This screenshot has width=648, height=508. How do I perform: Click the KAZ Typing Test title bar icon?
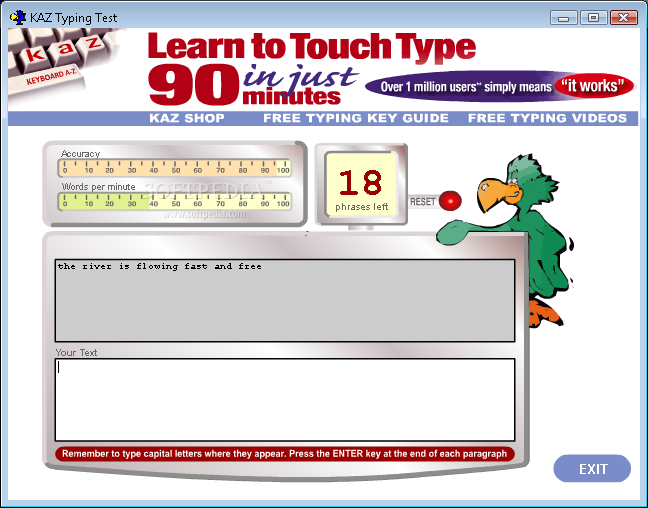coord(18,17)
